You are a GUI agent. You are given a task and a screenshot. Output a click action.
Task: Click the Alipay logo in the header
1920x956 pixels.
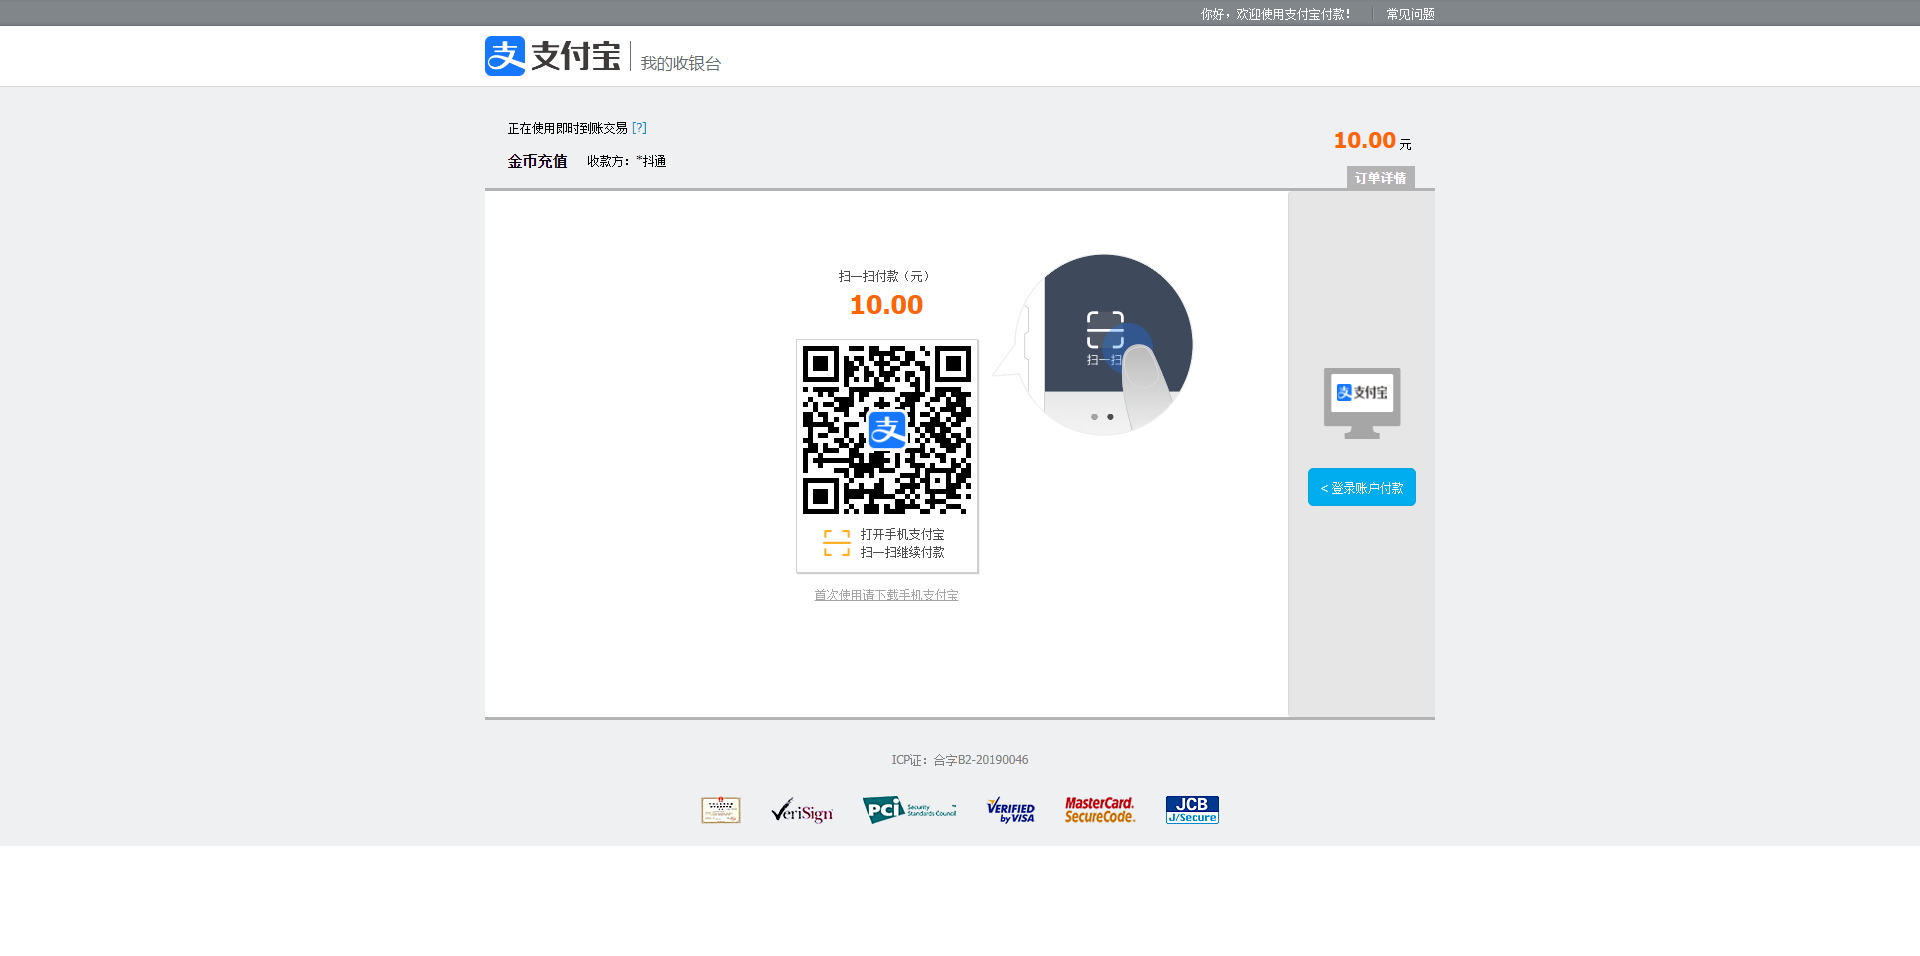pyautogui.click(x=552, y=56)
